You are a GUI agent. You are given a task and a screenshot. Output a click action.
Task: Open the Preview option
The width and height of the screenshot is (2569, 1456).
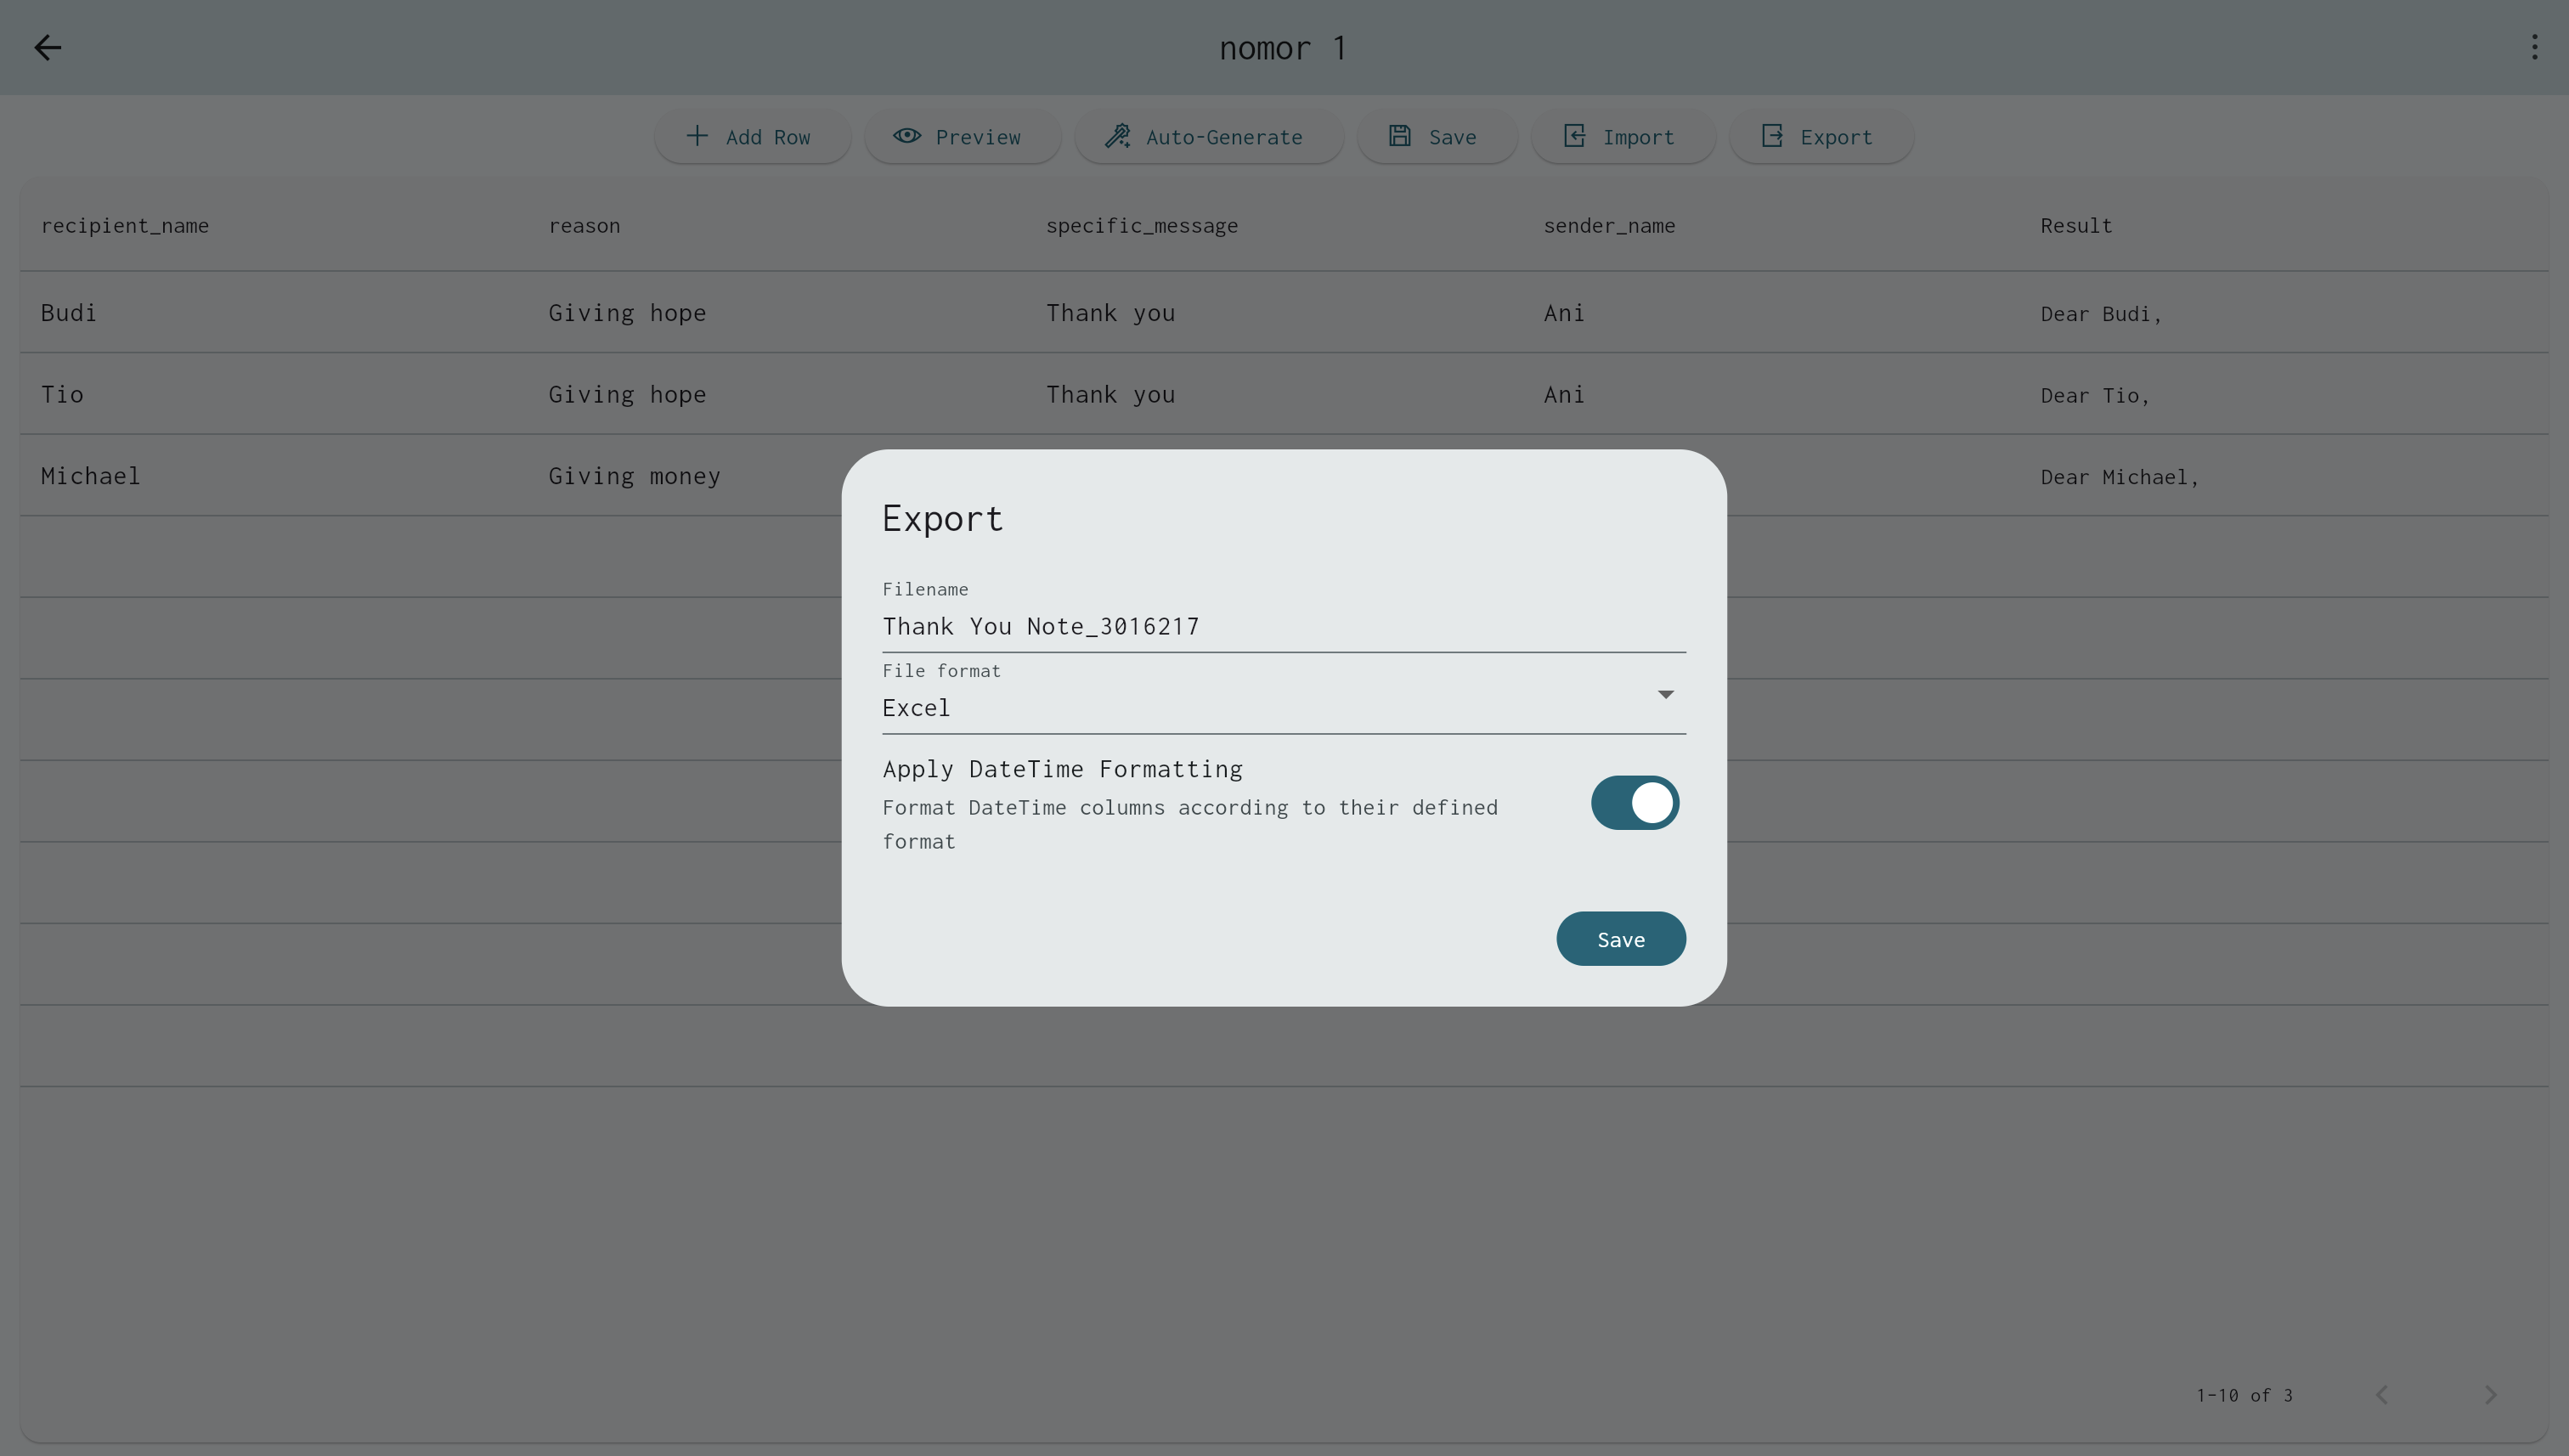[x=962, y=137]
